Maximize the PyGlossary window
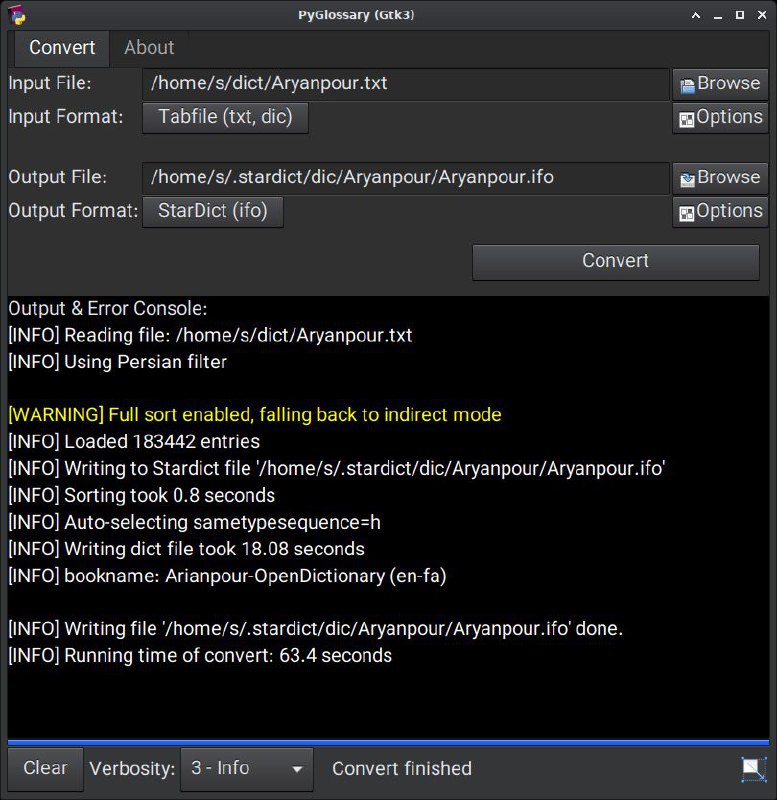Screen dimensions: 777x800 pyautogui.click(x=740, y=15)
